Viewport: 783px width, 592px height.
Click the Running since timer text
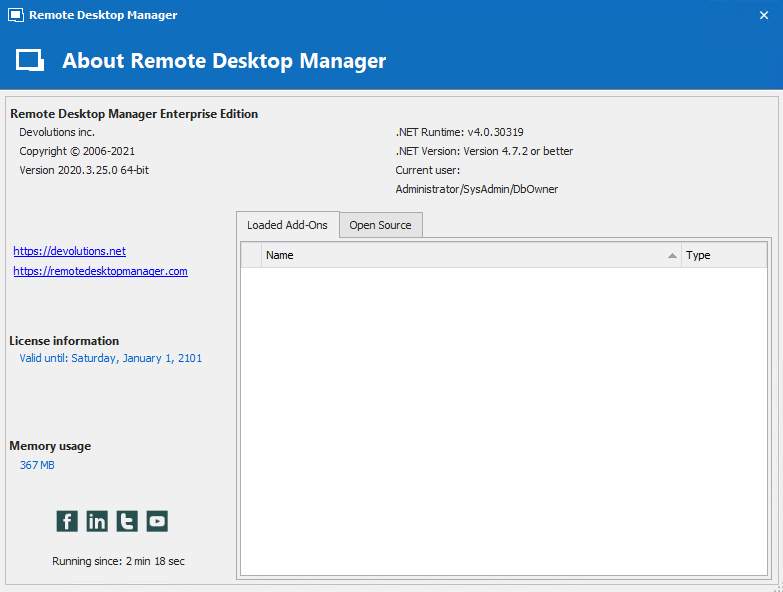(x=118, y=561)
